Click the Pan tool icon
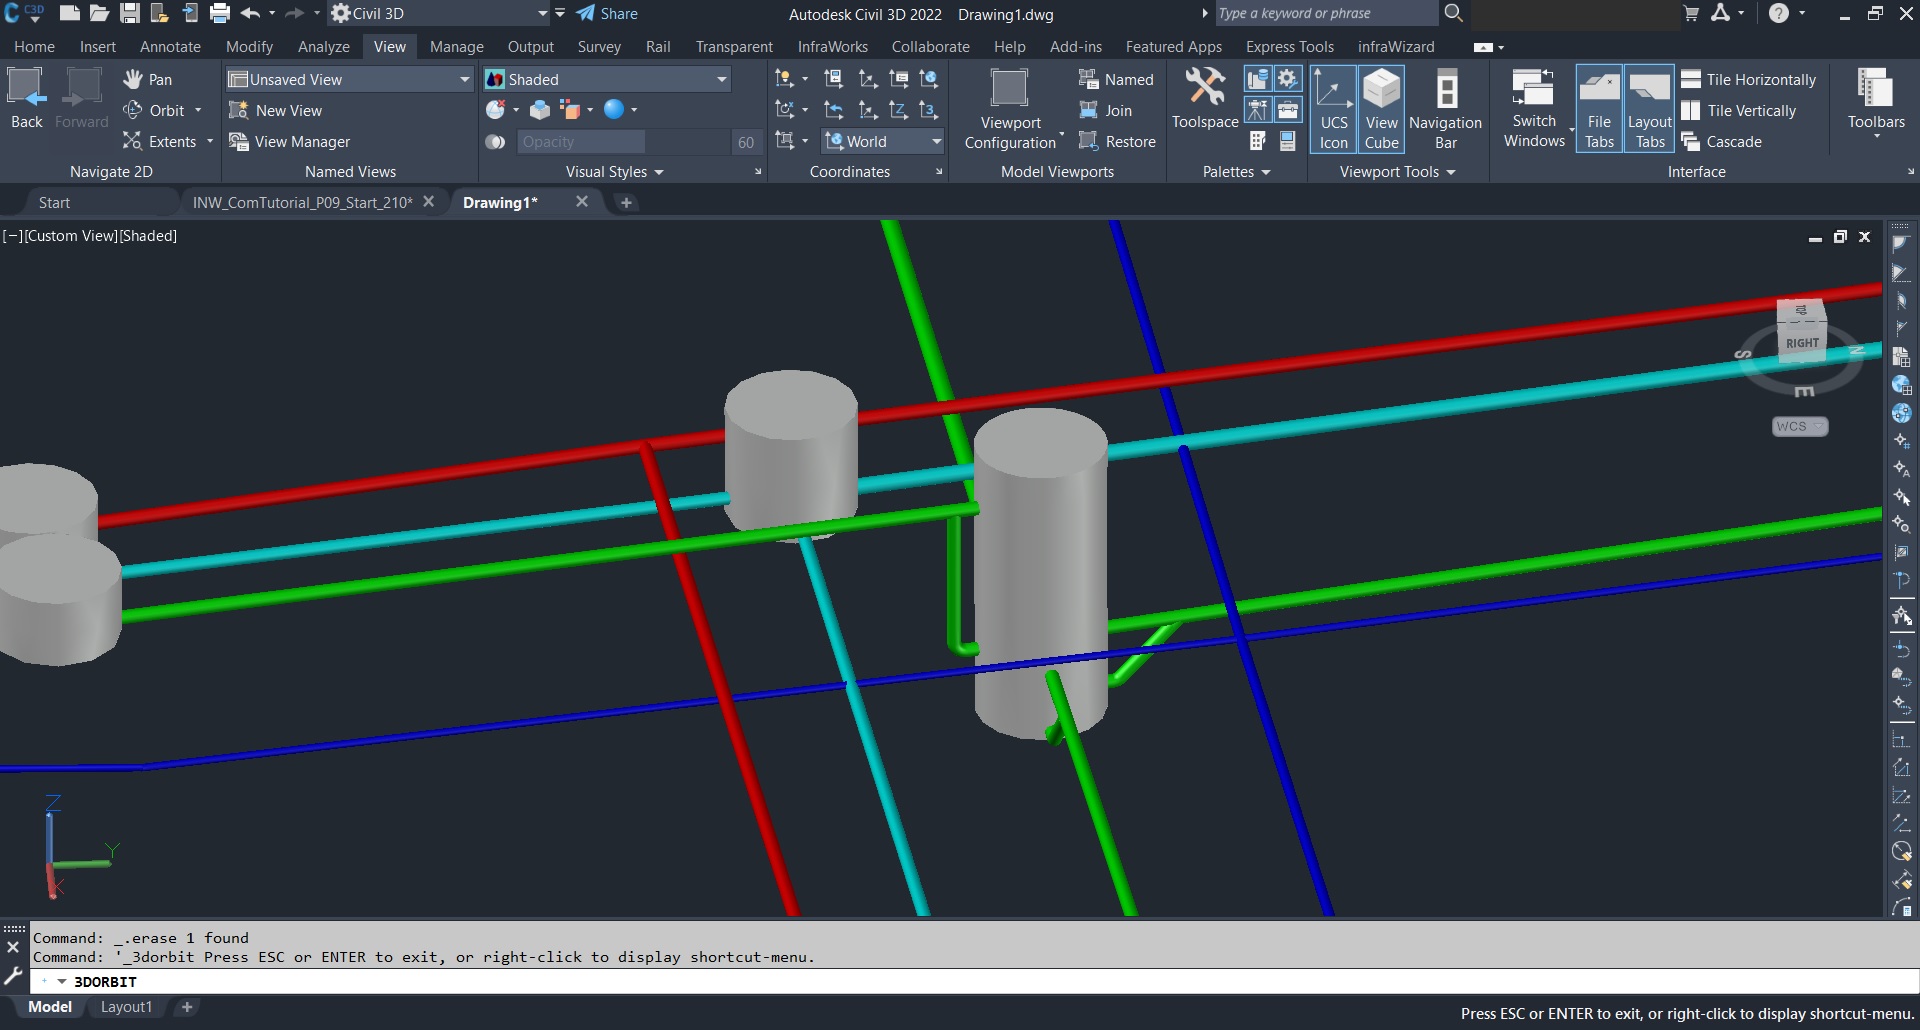Image resolution: width=1920 pixels, height=1030 pixels. click(133, 79)
